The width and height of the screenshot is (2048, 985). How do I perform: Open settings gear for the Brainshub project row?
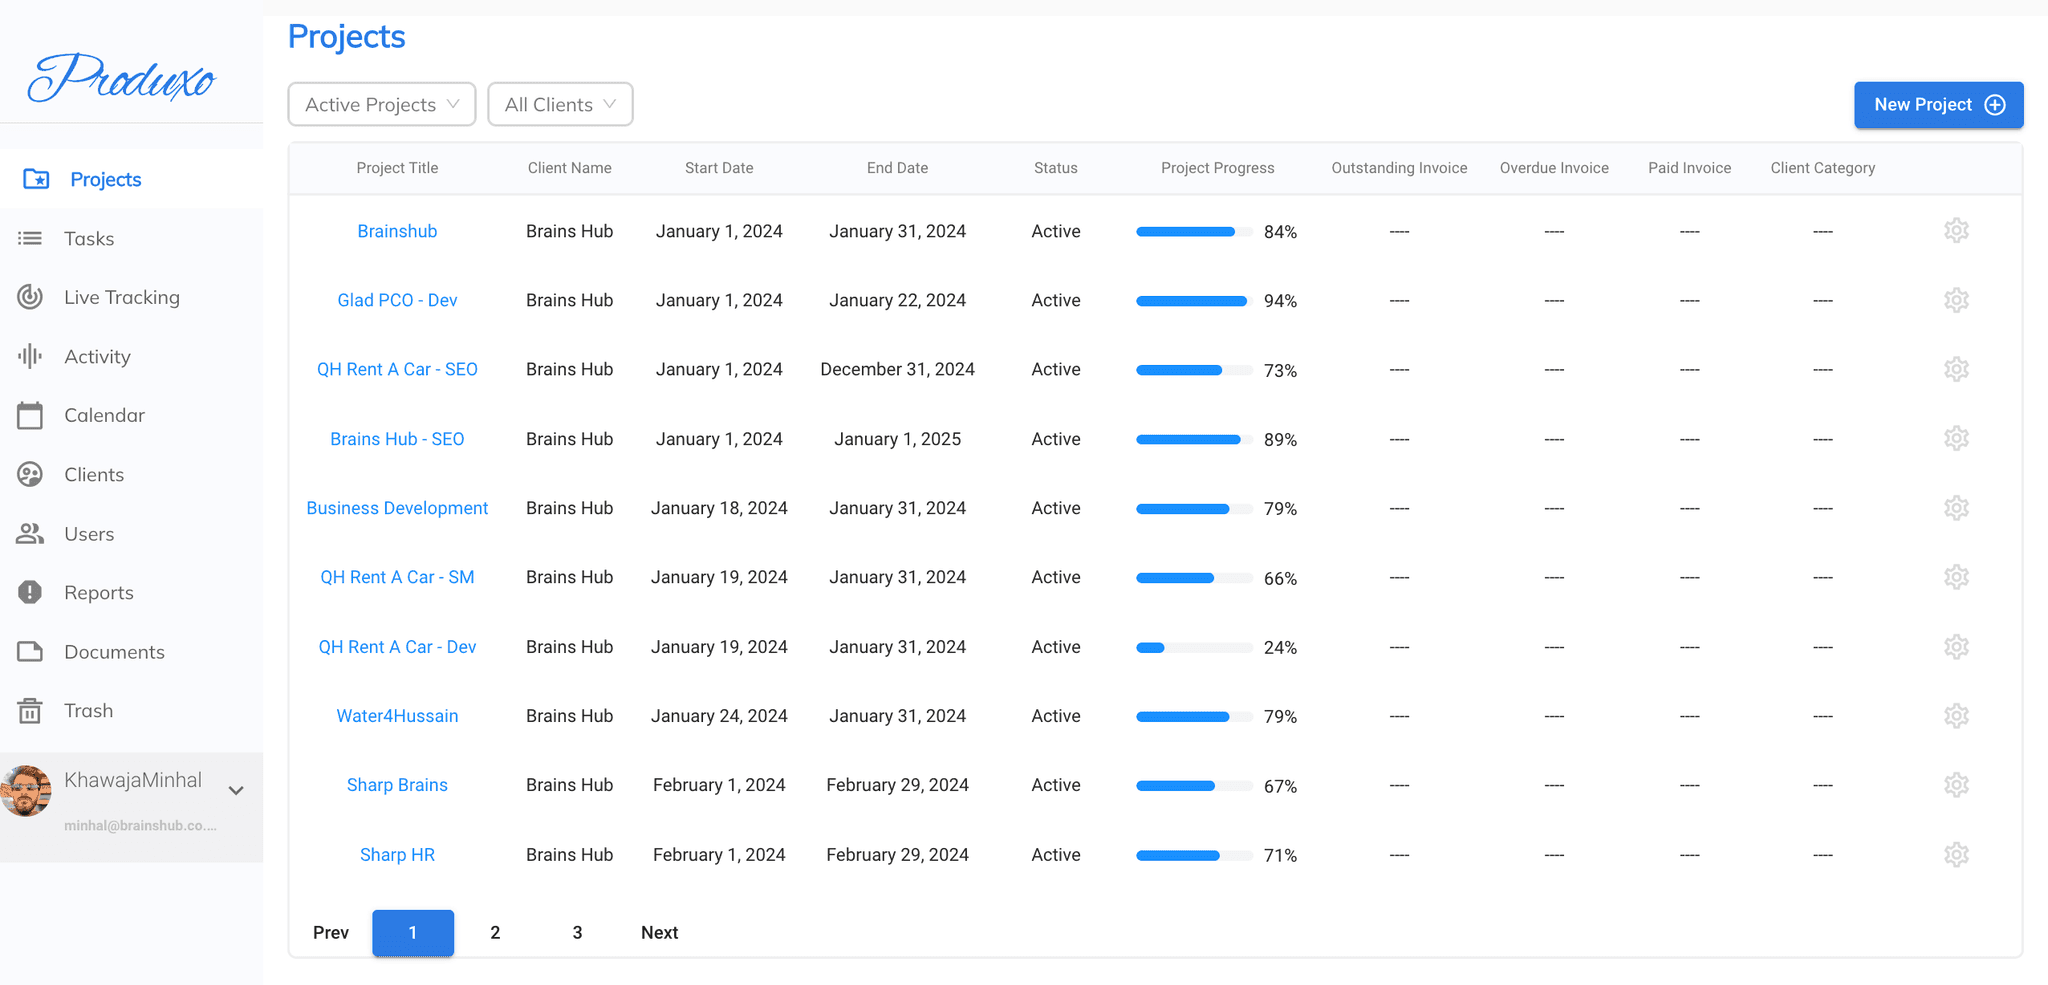[1957, 230]
